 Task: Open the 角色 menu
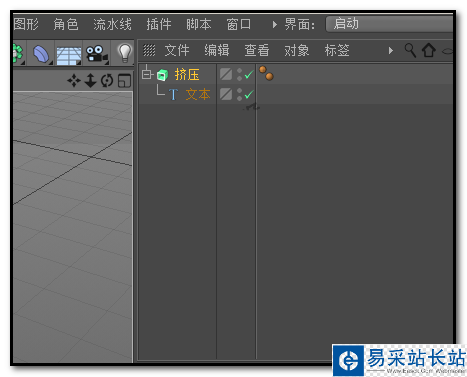pos(66,24)
